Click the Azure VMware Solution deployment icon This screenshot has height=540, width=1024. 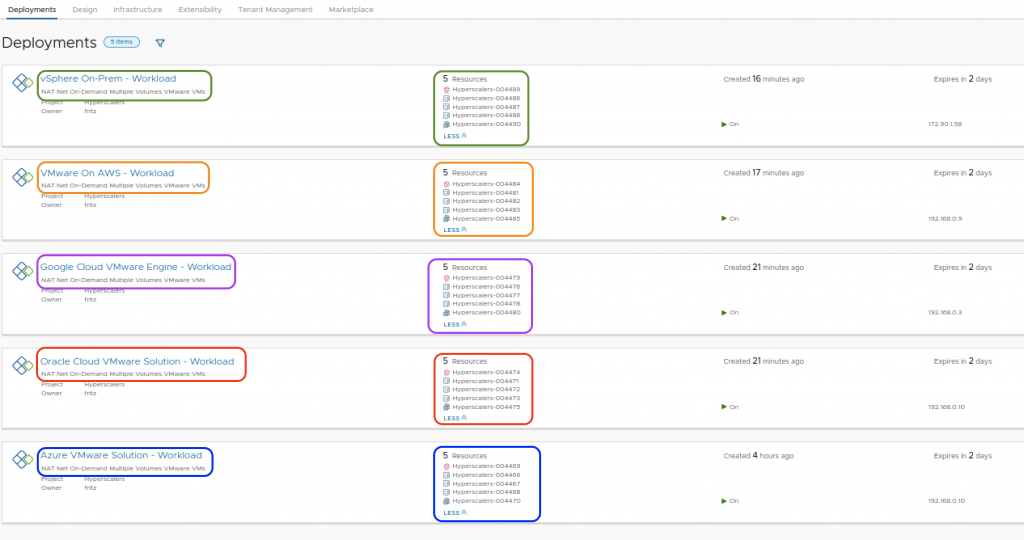22,459
